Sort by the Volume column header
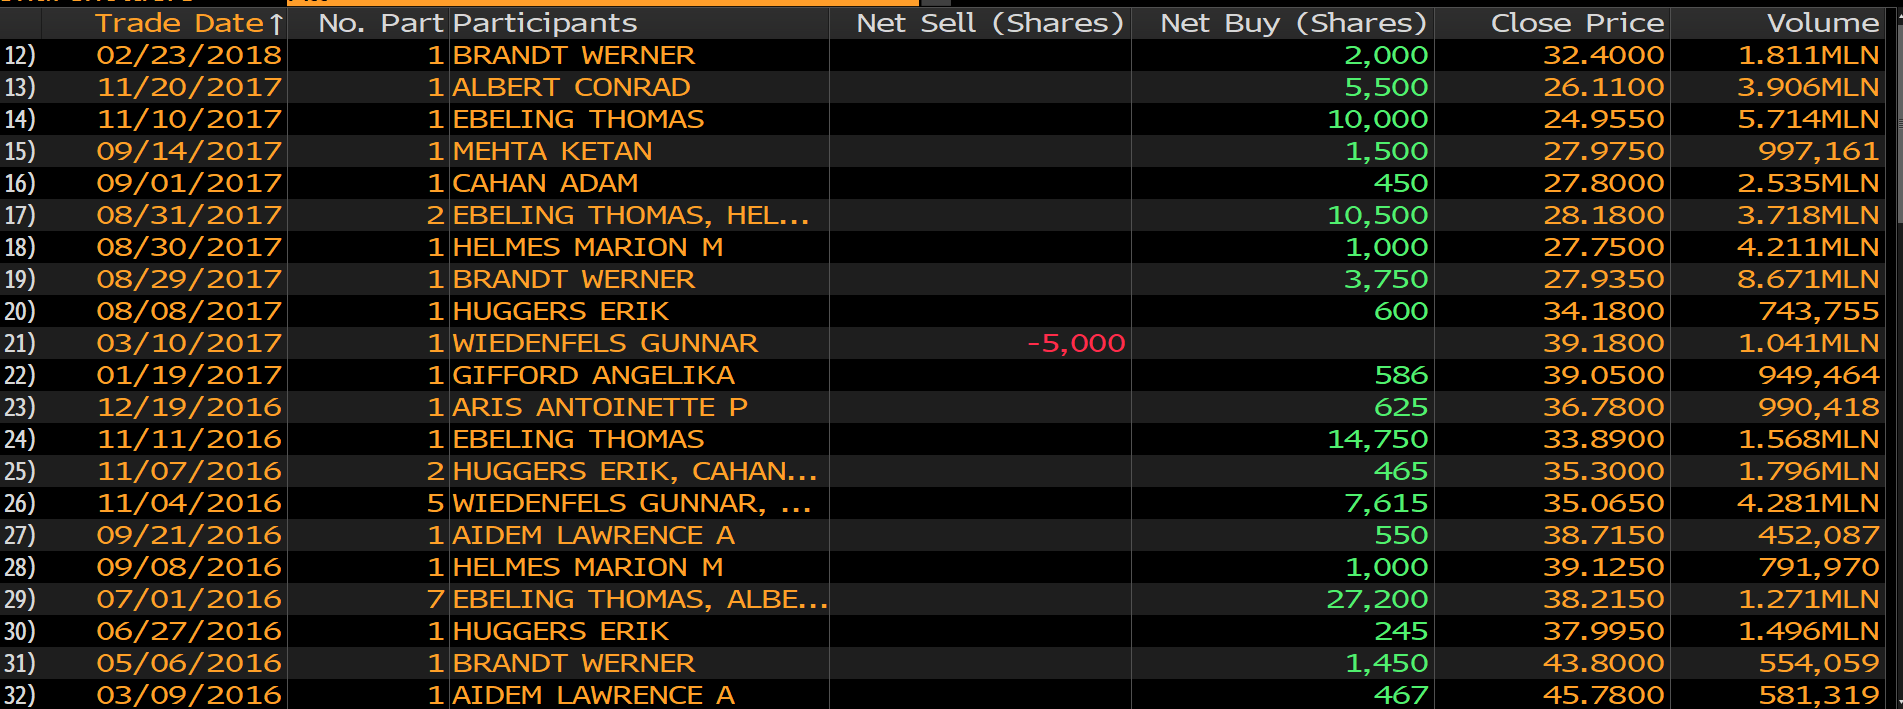Viewport: 1903px width, 709px height. click(x=1822, y=23)
